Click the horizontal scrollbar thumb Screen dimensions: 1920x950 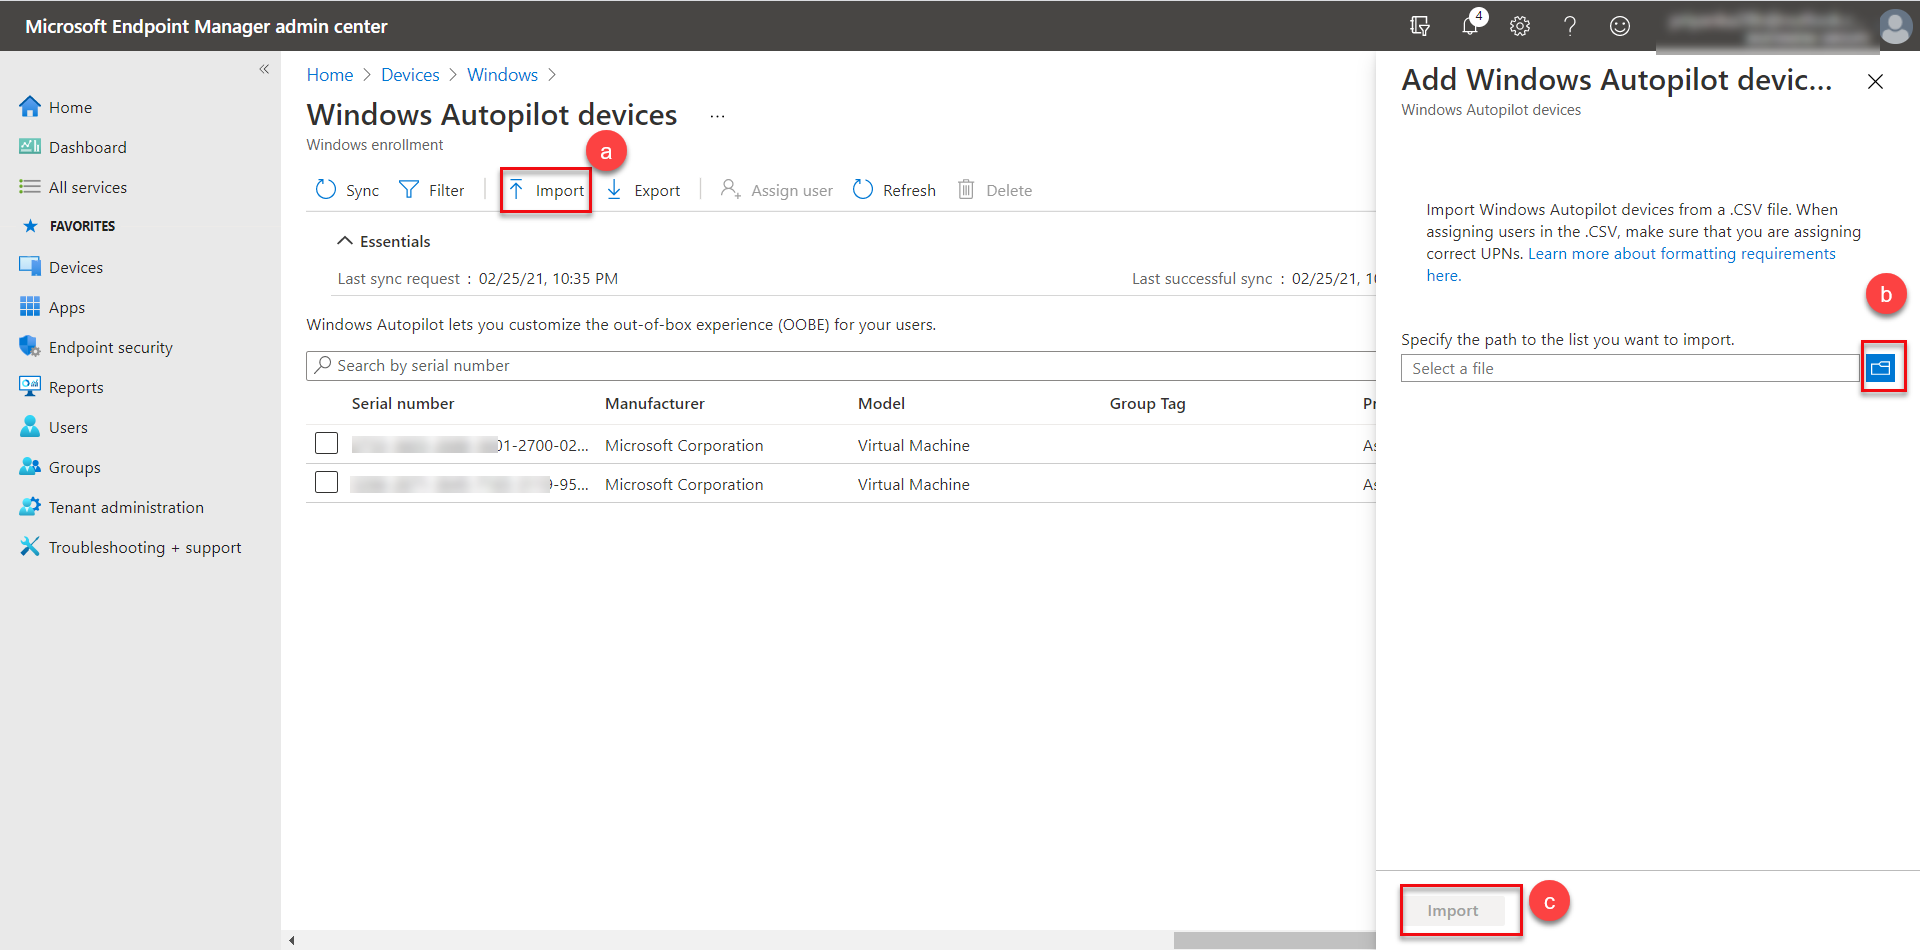[1274, 940]
